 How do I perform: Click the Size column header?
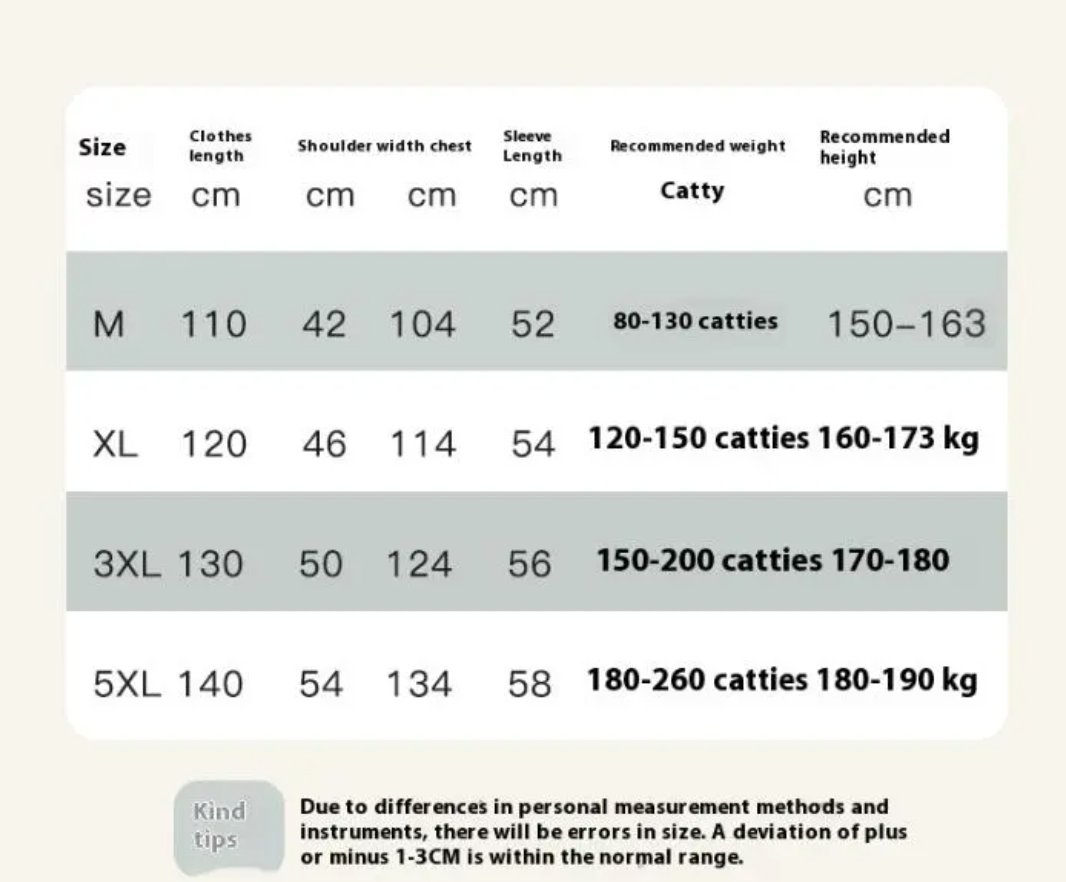click(x=102, y=147)
